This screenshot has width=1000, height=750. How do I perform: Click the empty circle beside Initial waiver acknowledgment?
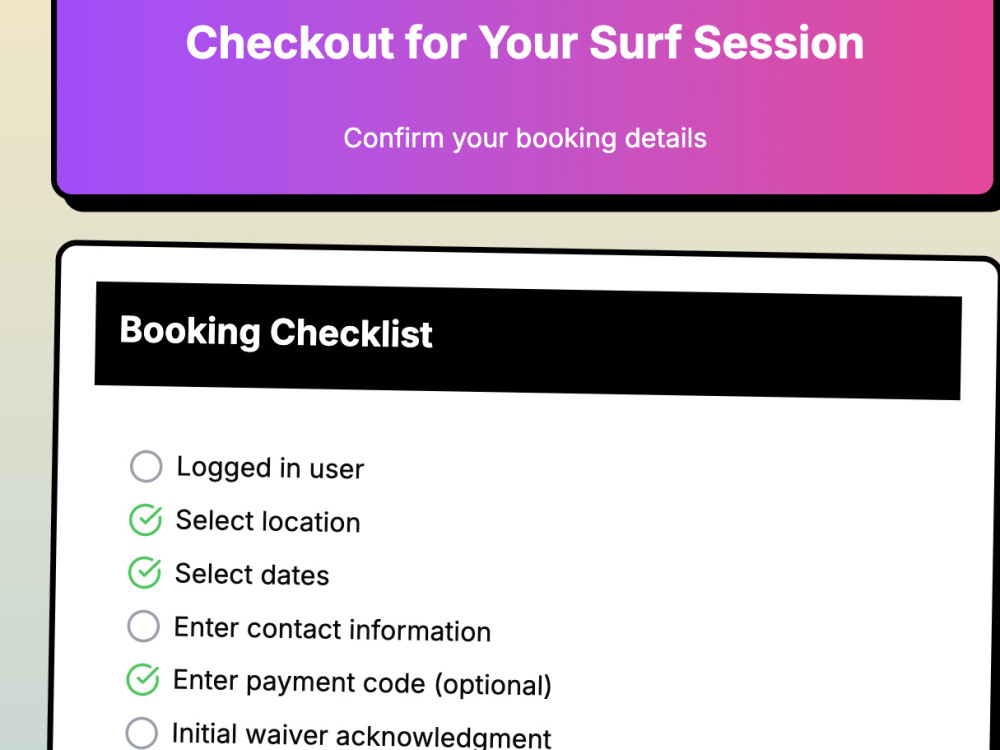[x=142, y=733]
